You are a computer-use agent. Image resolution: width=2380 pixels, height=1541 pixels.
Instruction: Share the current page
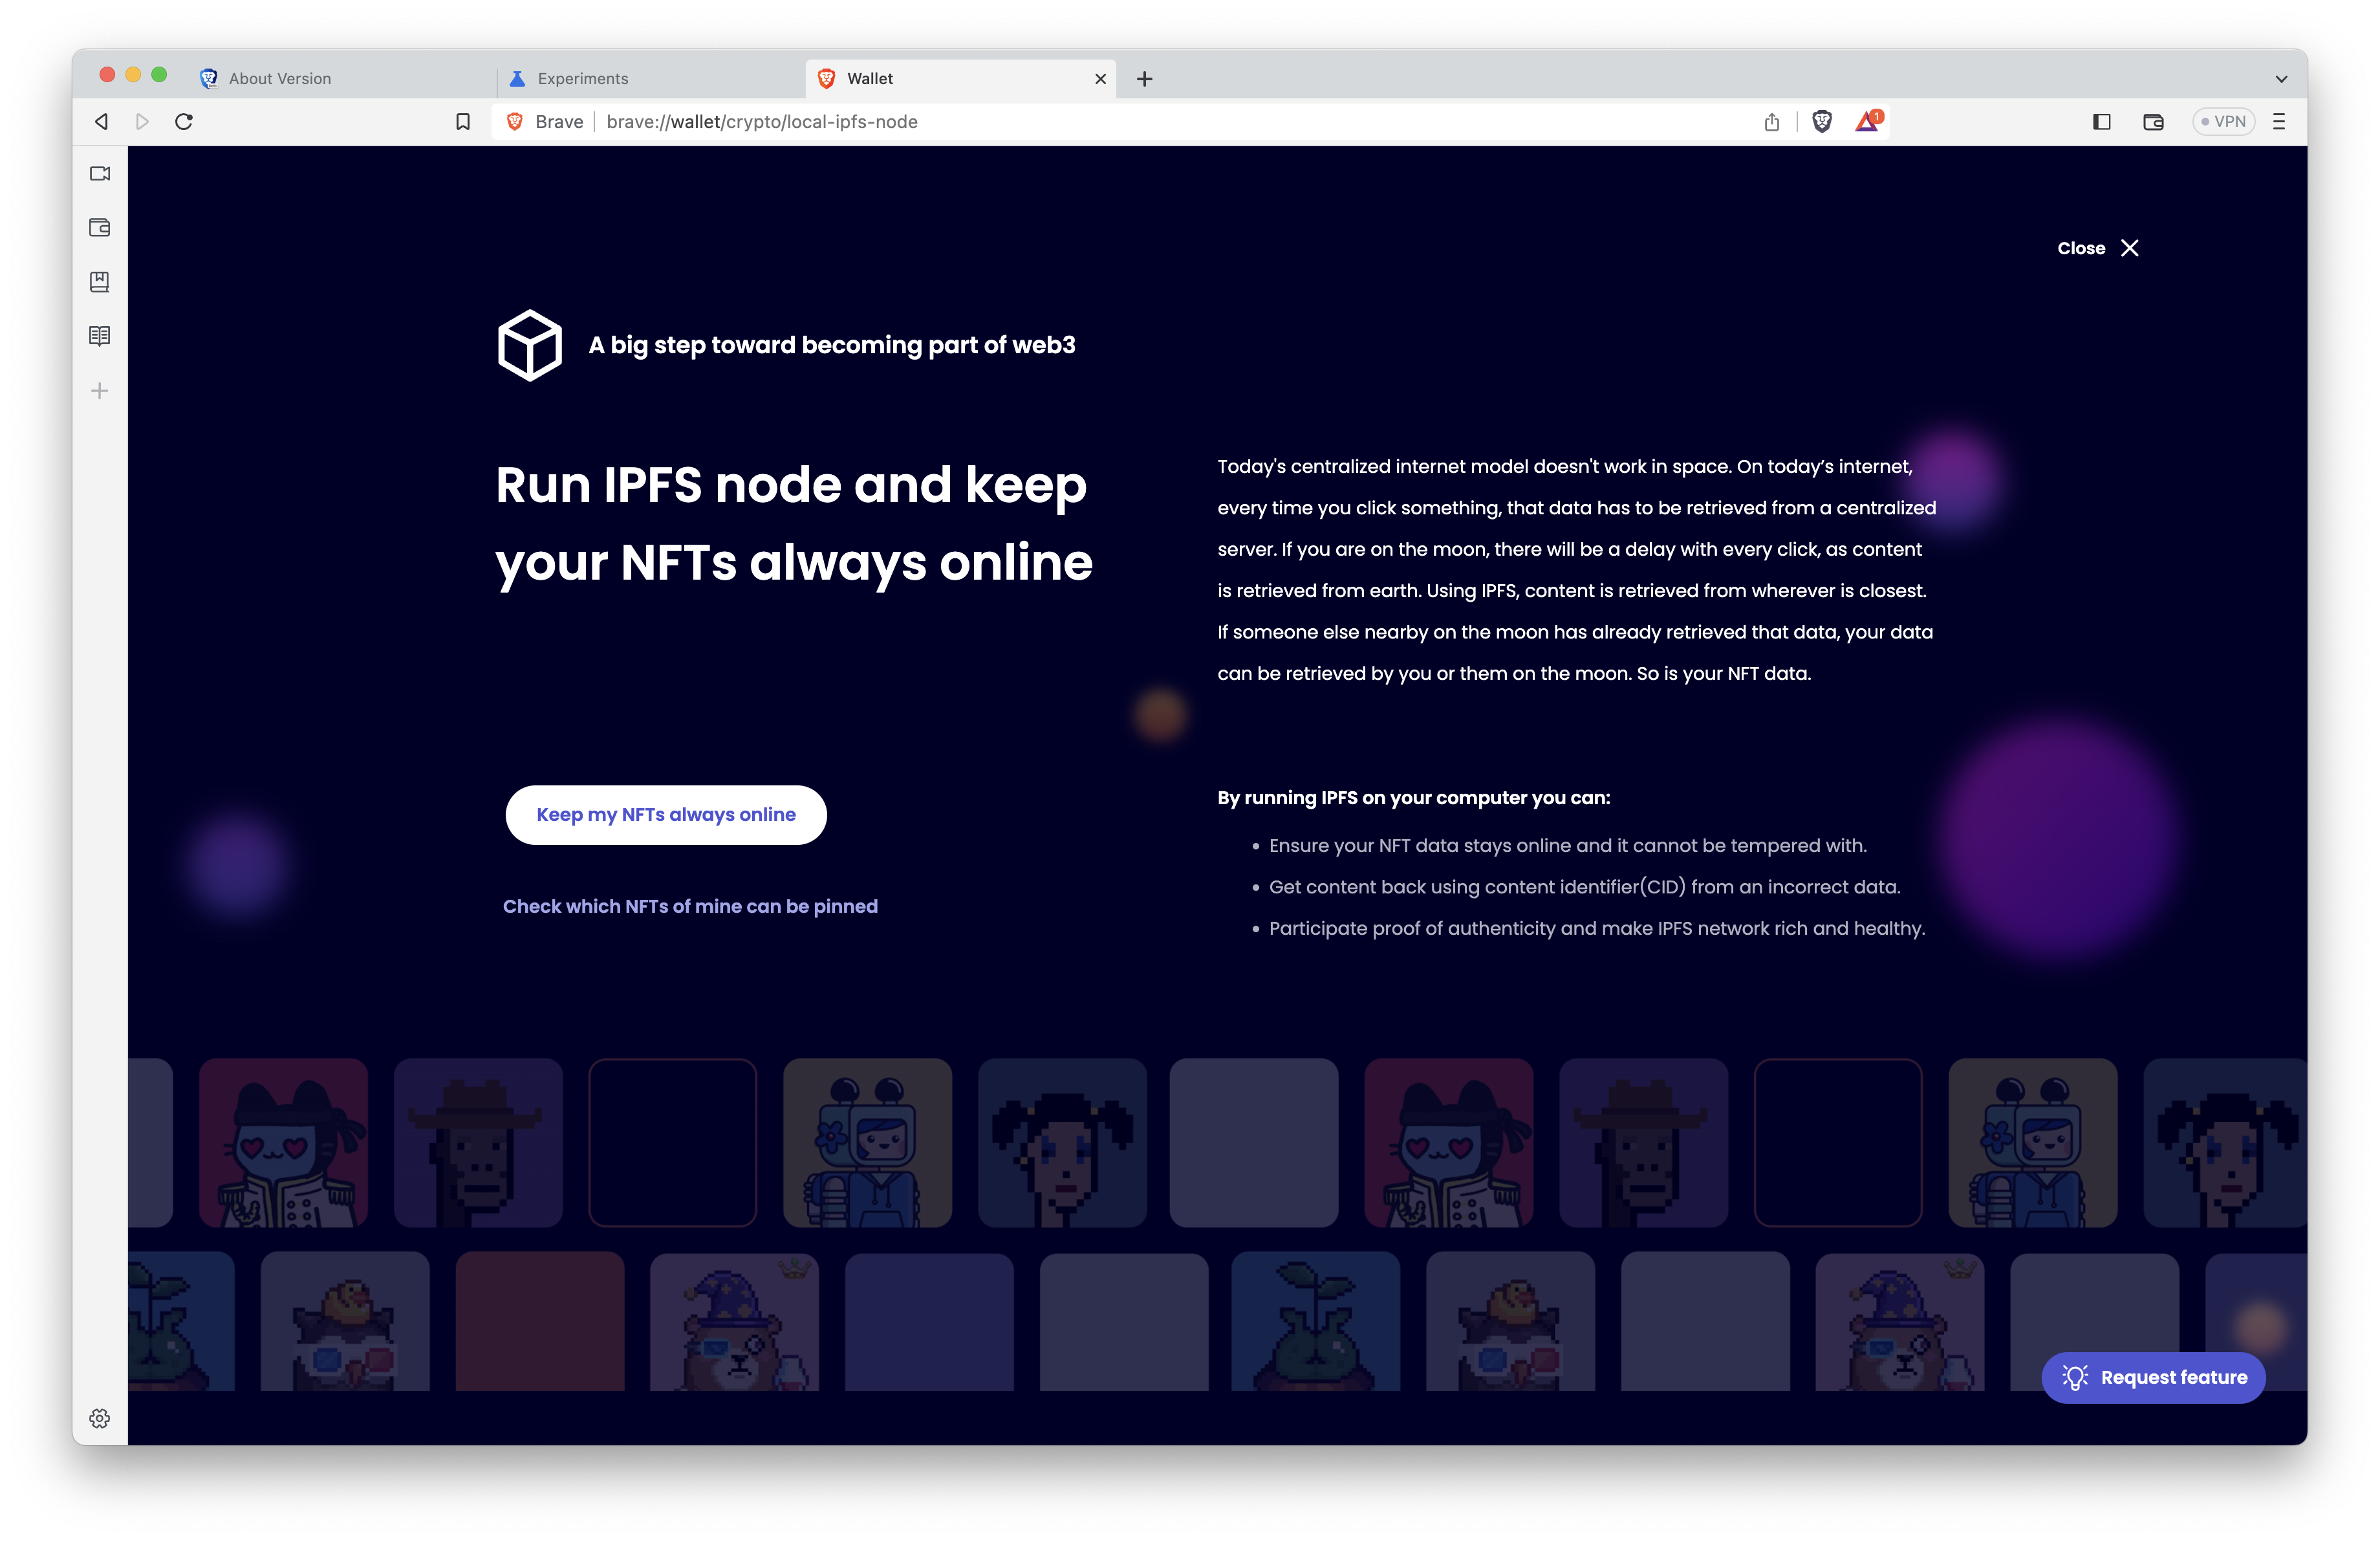[1771, 121]
